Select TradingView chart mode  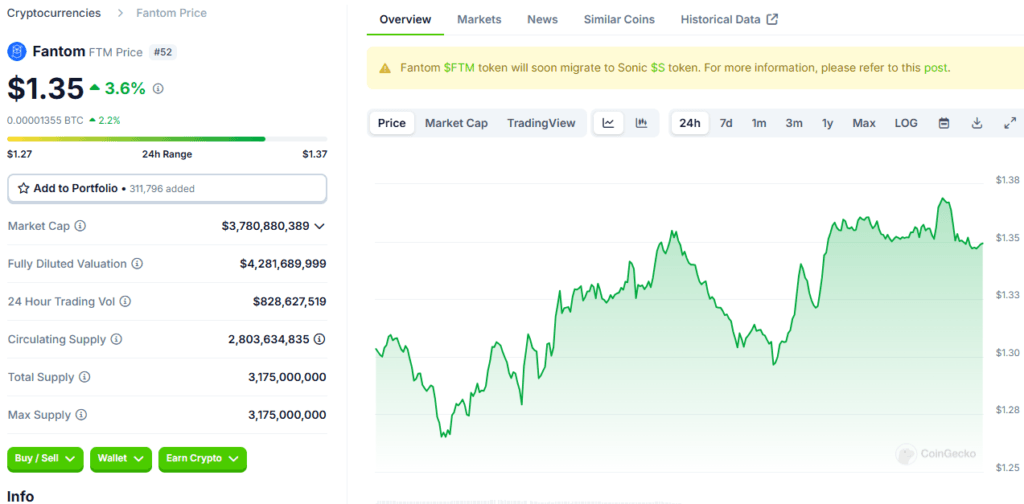[x=541, y=123]
